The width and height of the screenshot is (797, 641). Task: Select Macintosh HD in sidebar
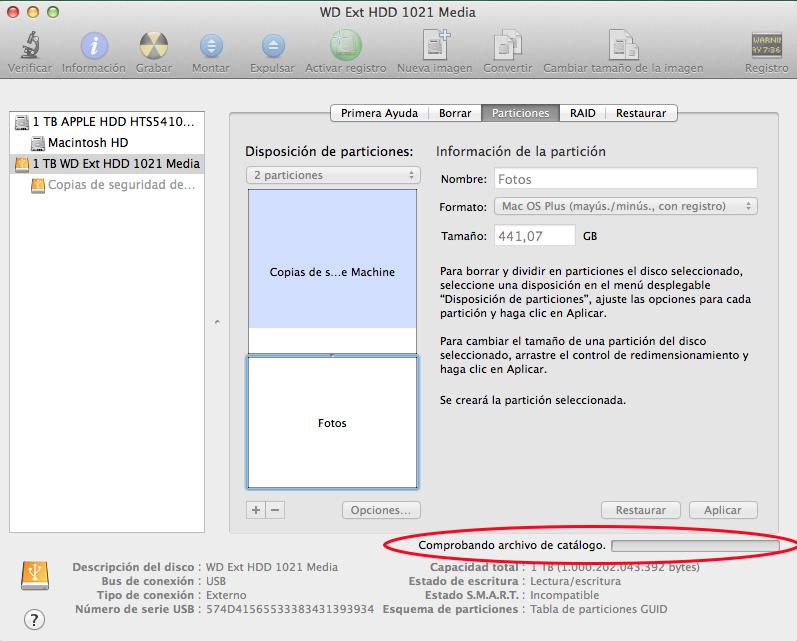87,142
